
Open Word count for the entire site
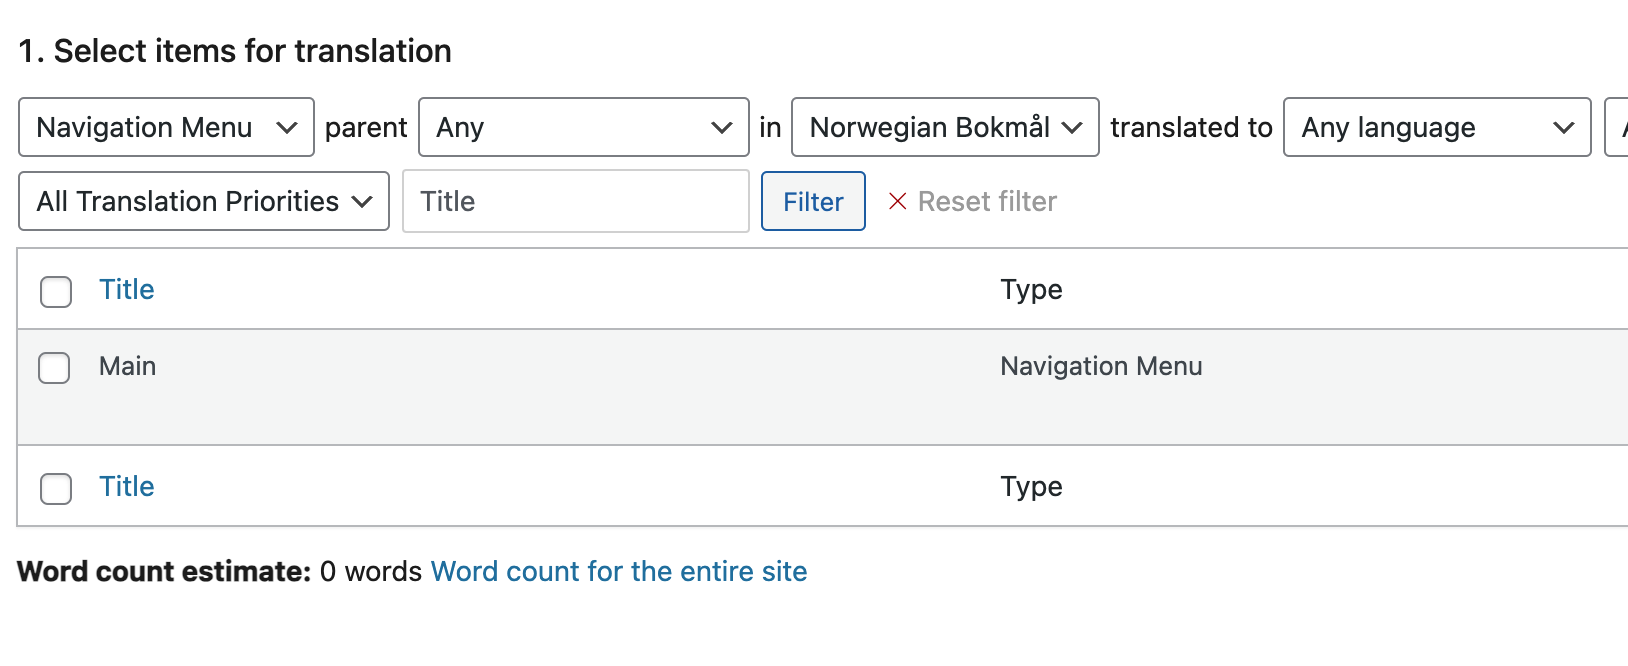point(619,571)
